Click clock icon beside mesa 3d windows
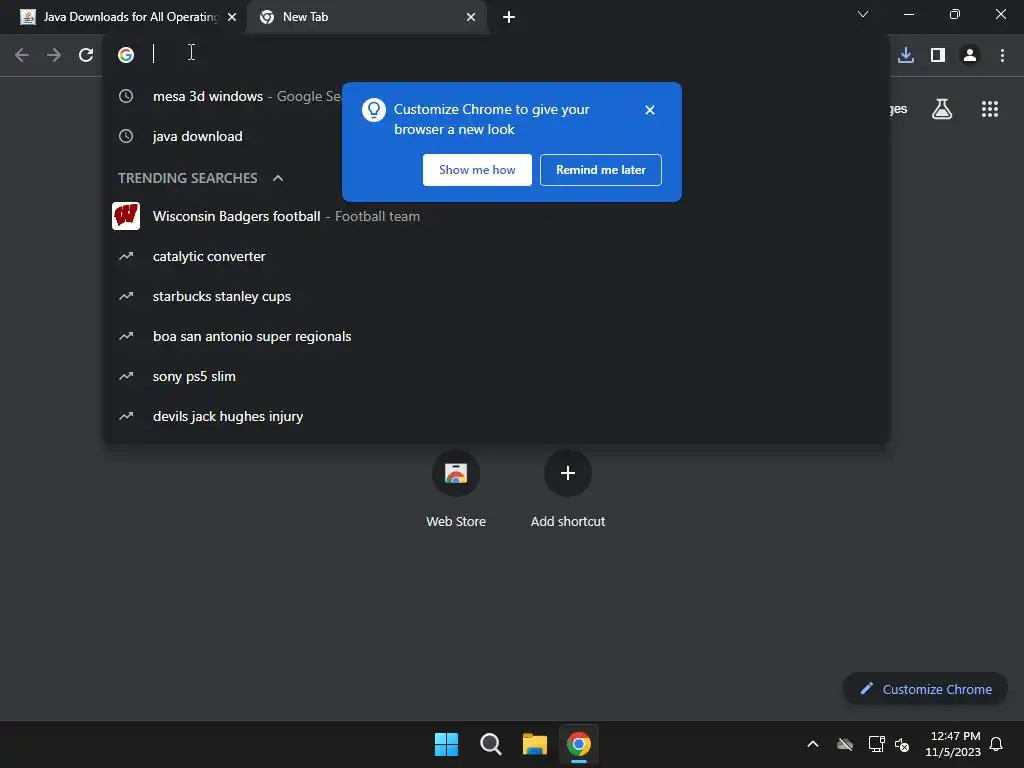 point(126,97)
